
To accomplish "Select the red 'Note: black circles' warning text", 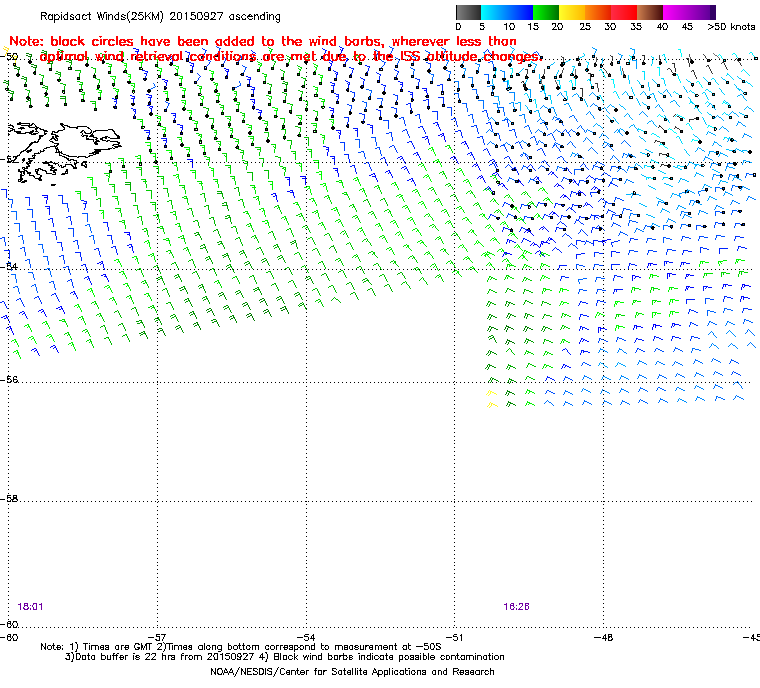I will 275,49.
